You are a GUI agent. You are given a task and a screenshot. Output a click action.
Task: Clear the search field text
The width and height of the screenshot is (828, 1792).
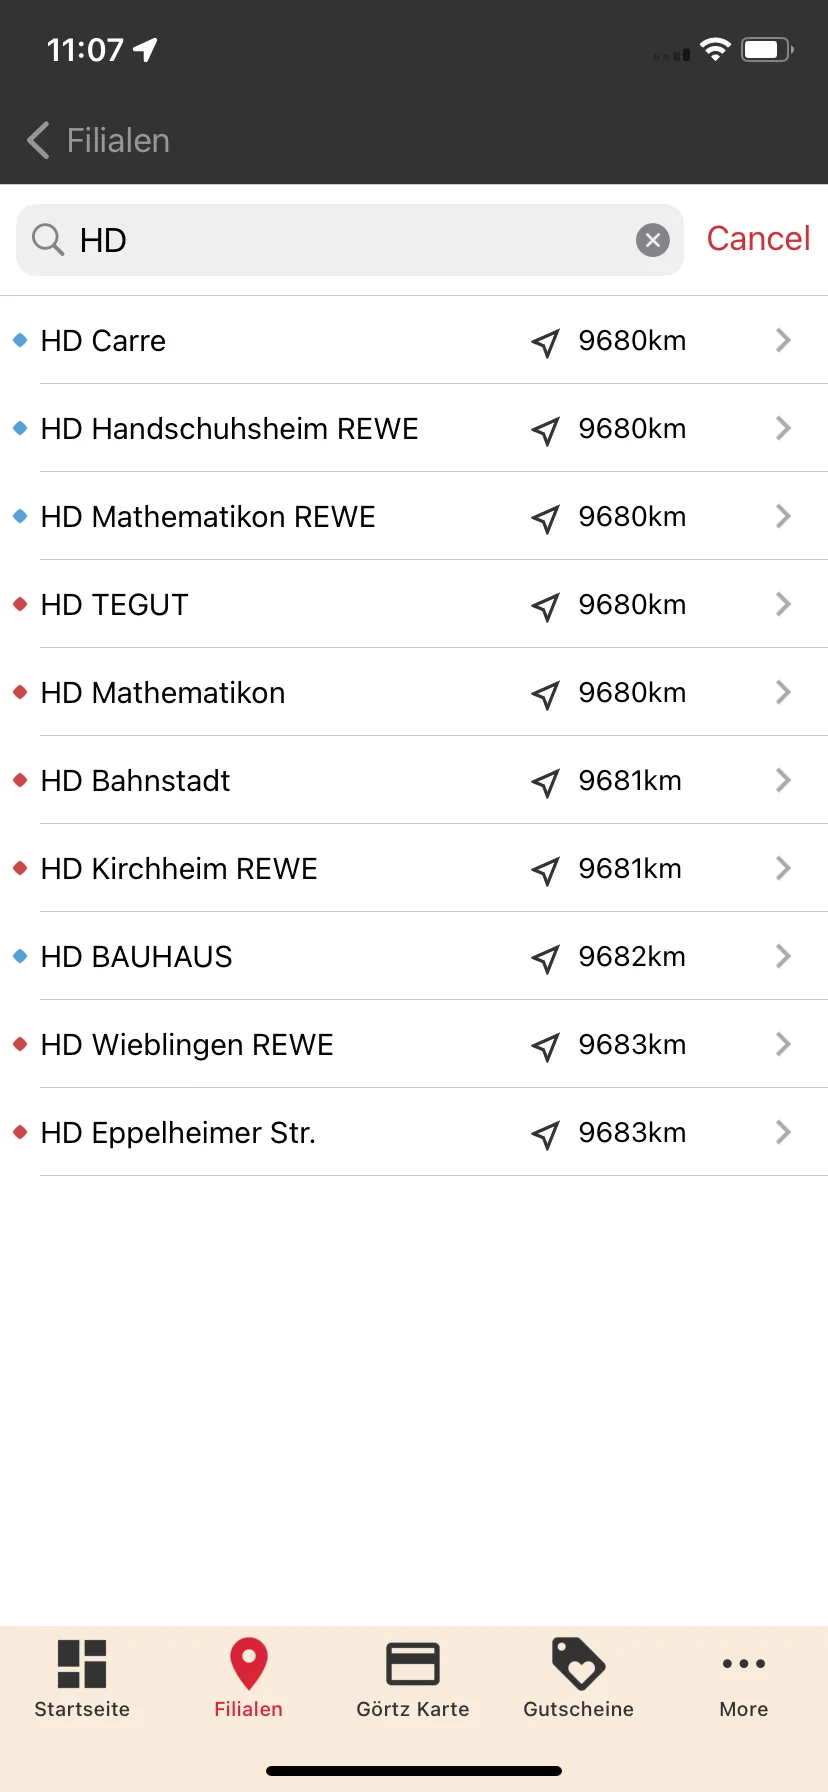[x=653, y=240]
